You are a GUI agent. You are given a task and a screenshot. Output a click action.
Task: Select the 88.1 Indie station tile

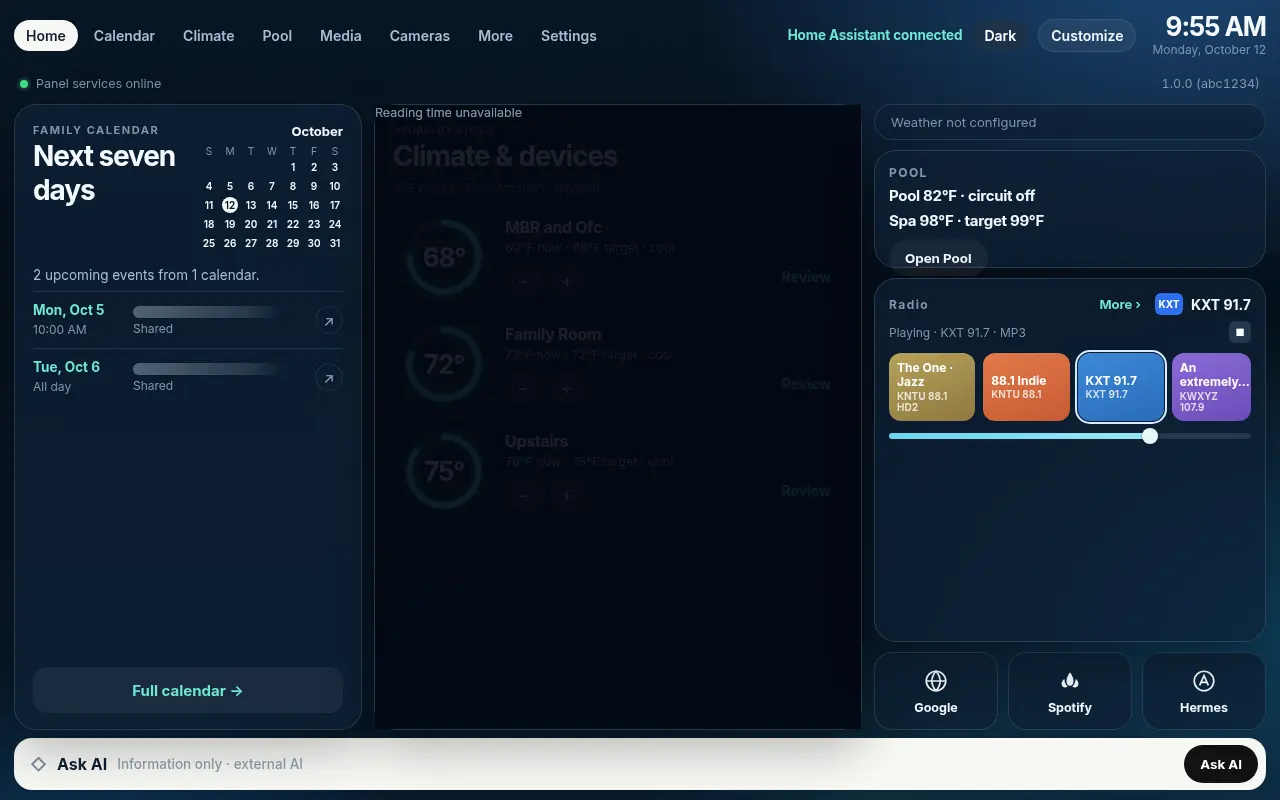[x=1026, y=387]
